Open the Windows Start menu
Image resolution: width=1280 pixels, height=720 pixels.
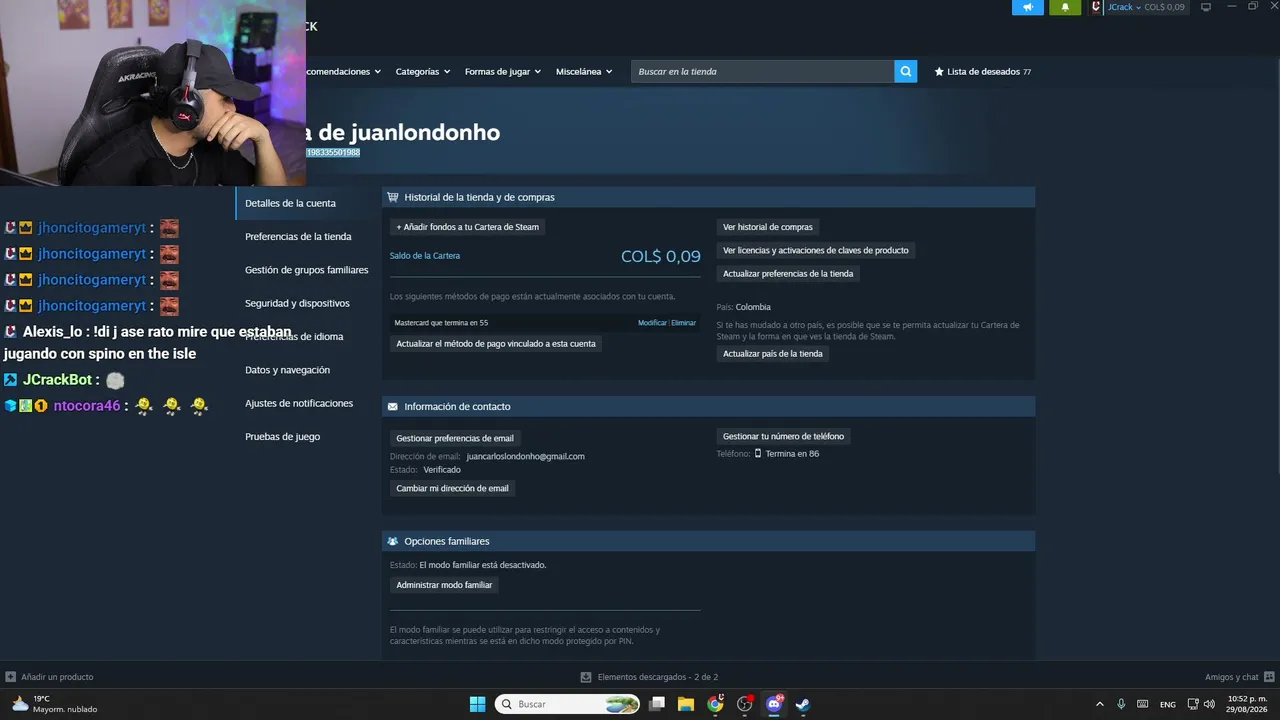(x=477, y=704)
